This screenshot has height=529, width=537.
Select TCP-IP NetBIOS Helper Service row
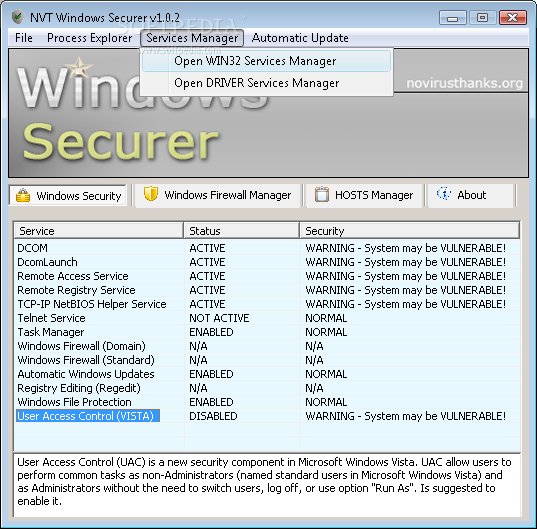267,304
